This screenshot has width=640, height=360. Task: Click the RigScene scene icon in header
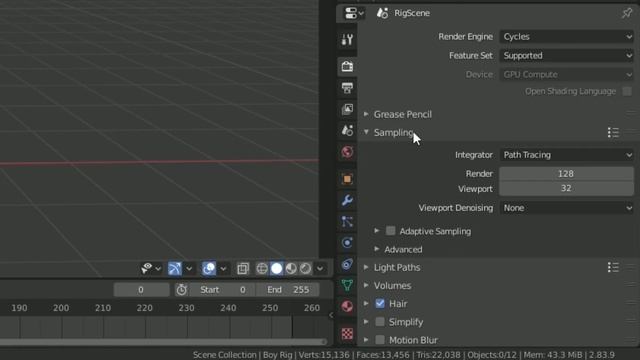pyautogui.click(x=382, y=13)
